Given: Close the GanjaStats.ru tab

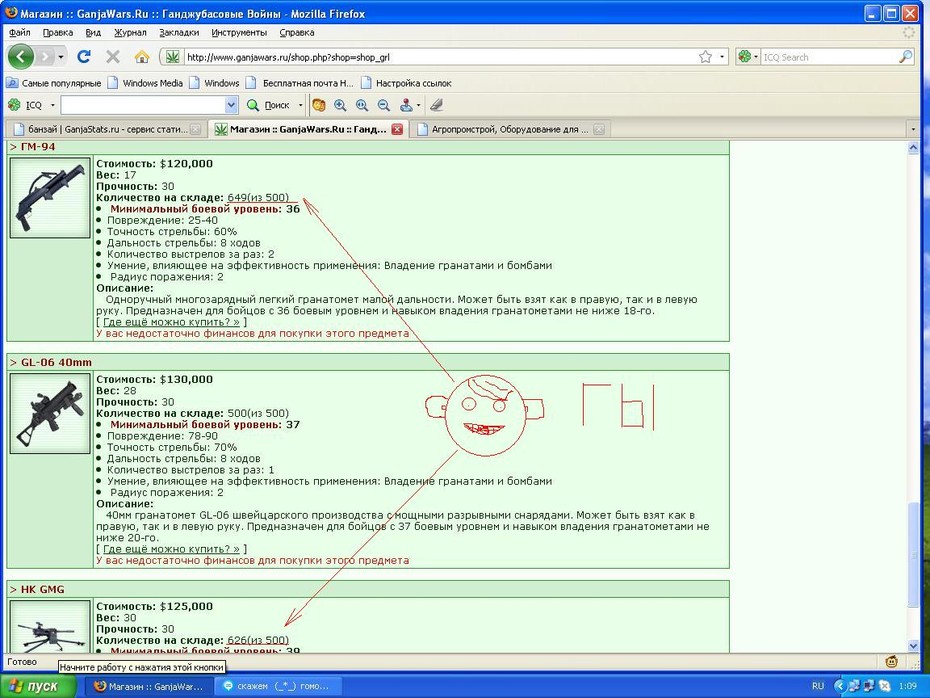Looking at the screenshot, I should pos(195,129).
